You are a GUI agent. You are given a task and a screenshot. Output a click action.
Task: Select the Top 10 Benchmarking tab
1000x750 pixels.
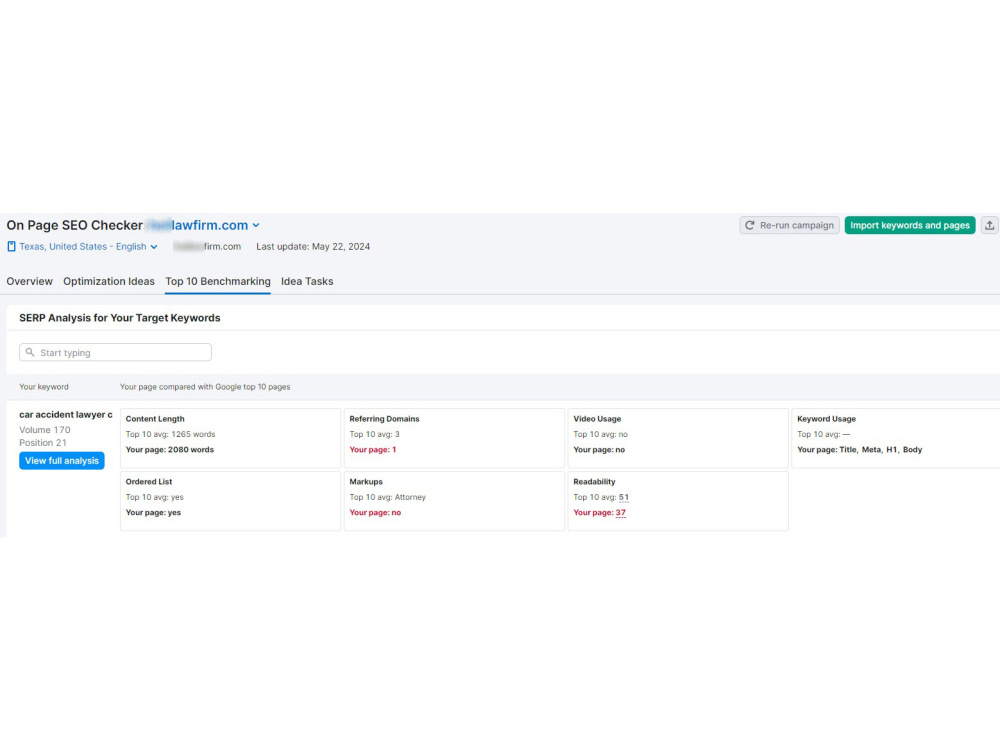[x=217, y=281]
